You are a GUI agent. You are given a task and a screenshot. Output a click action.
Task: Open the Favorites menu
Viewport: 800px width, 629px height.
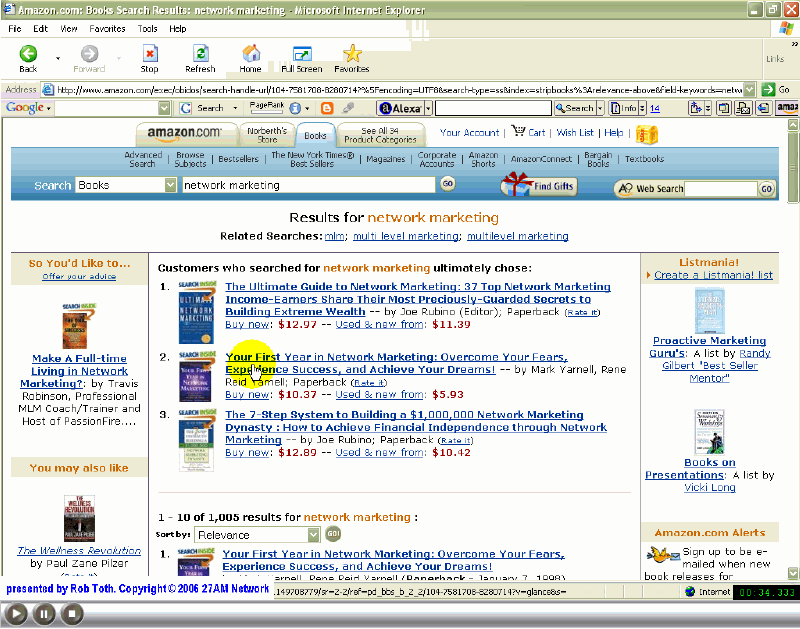click(x=107, y=29)
